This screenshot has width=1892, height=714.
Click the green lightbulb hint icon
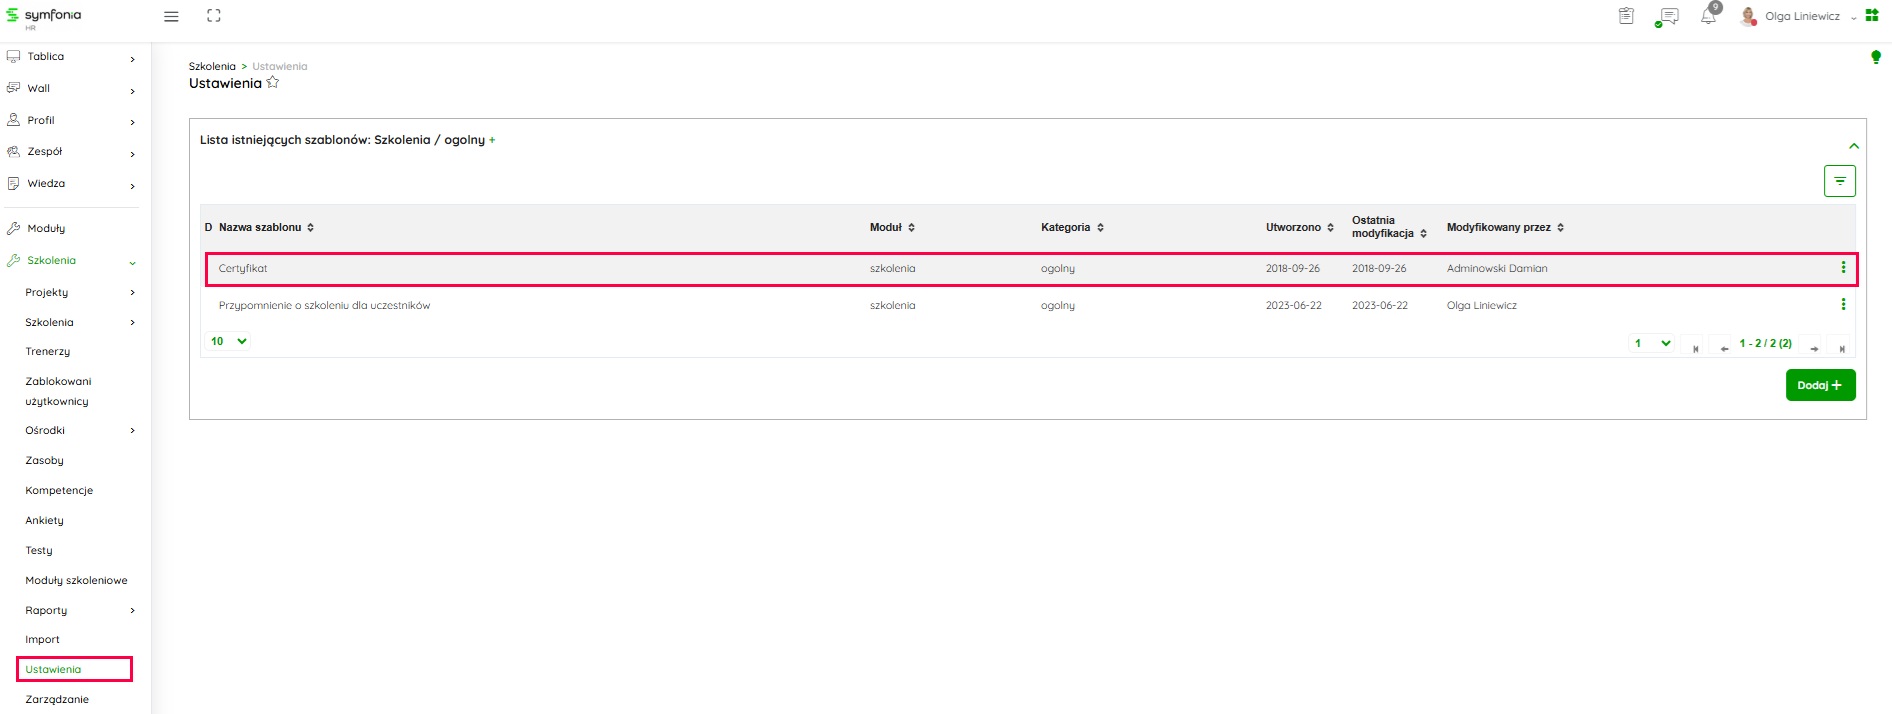[x=1876, y=57]
